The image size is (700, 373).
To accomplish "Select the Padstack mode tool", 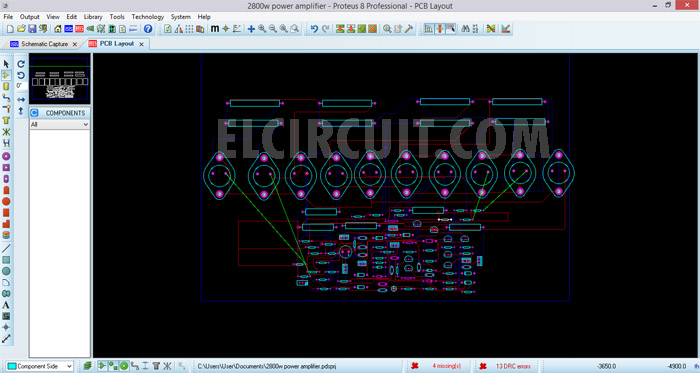I will 6,235.
